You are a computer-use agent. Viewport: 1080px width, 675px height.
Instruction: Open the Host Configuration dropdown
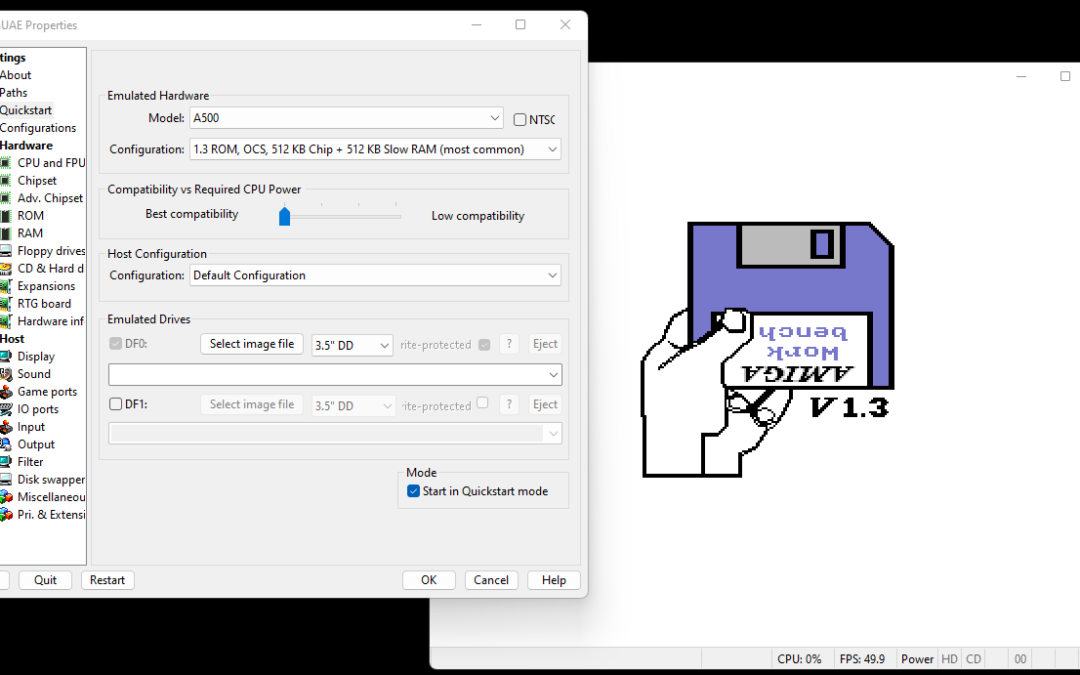375,276
